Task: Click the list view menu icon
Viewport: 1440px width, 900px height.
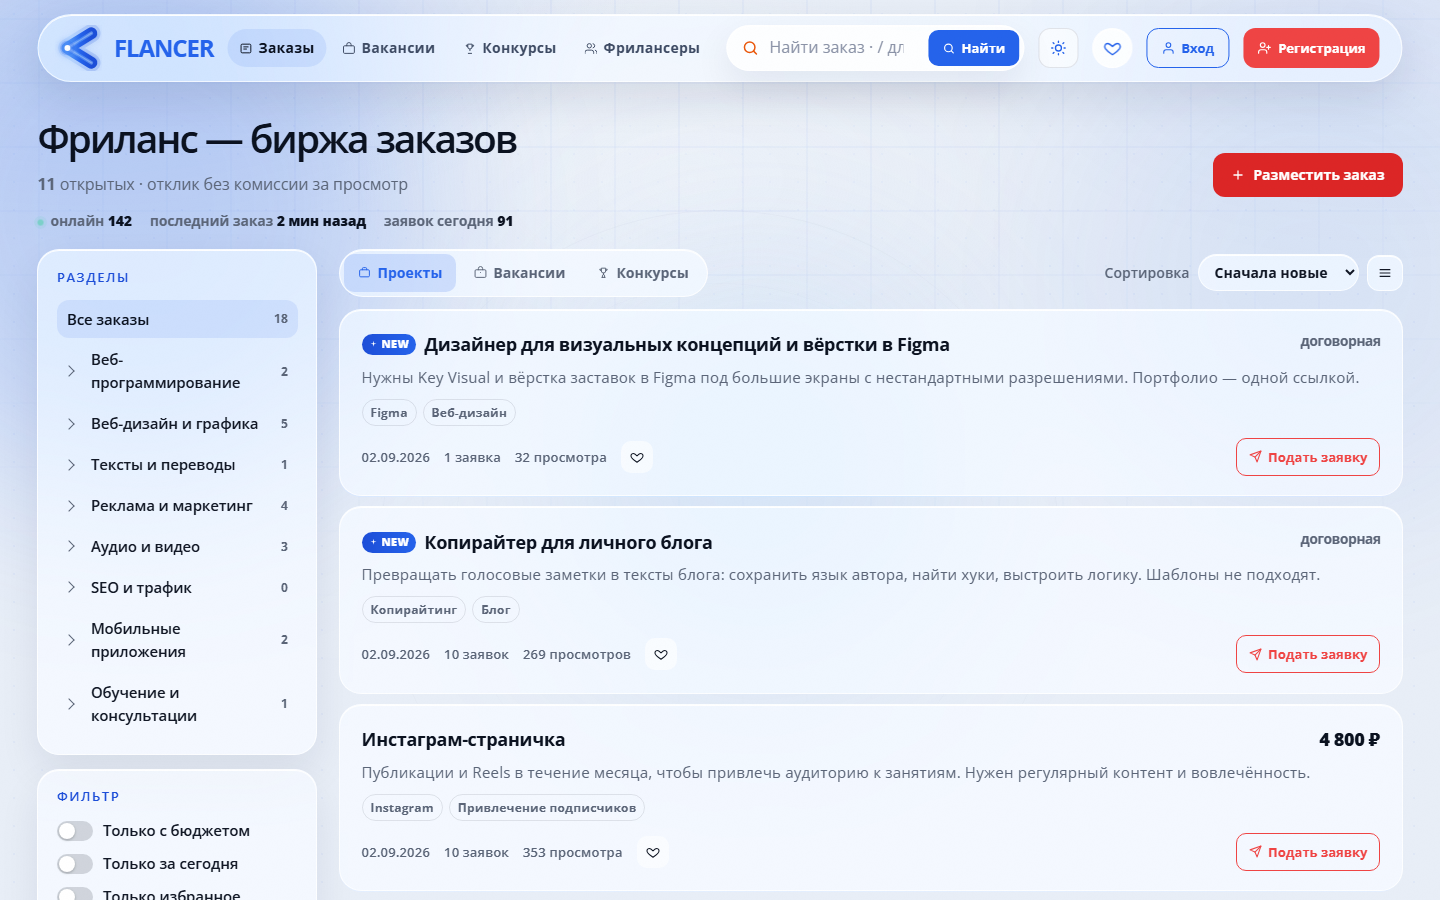Action: coord(1385,273)
